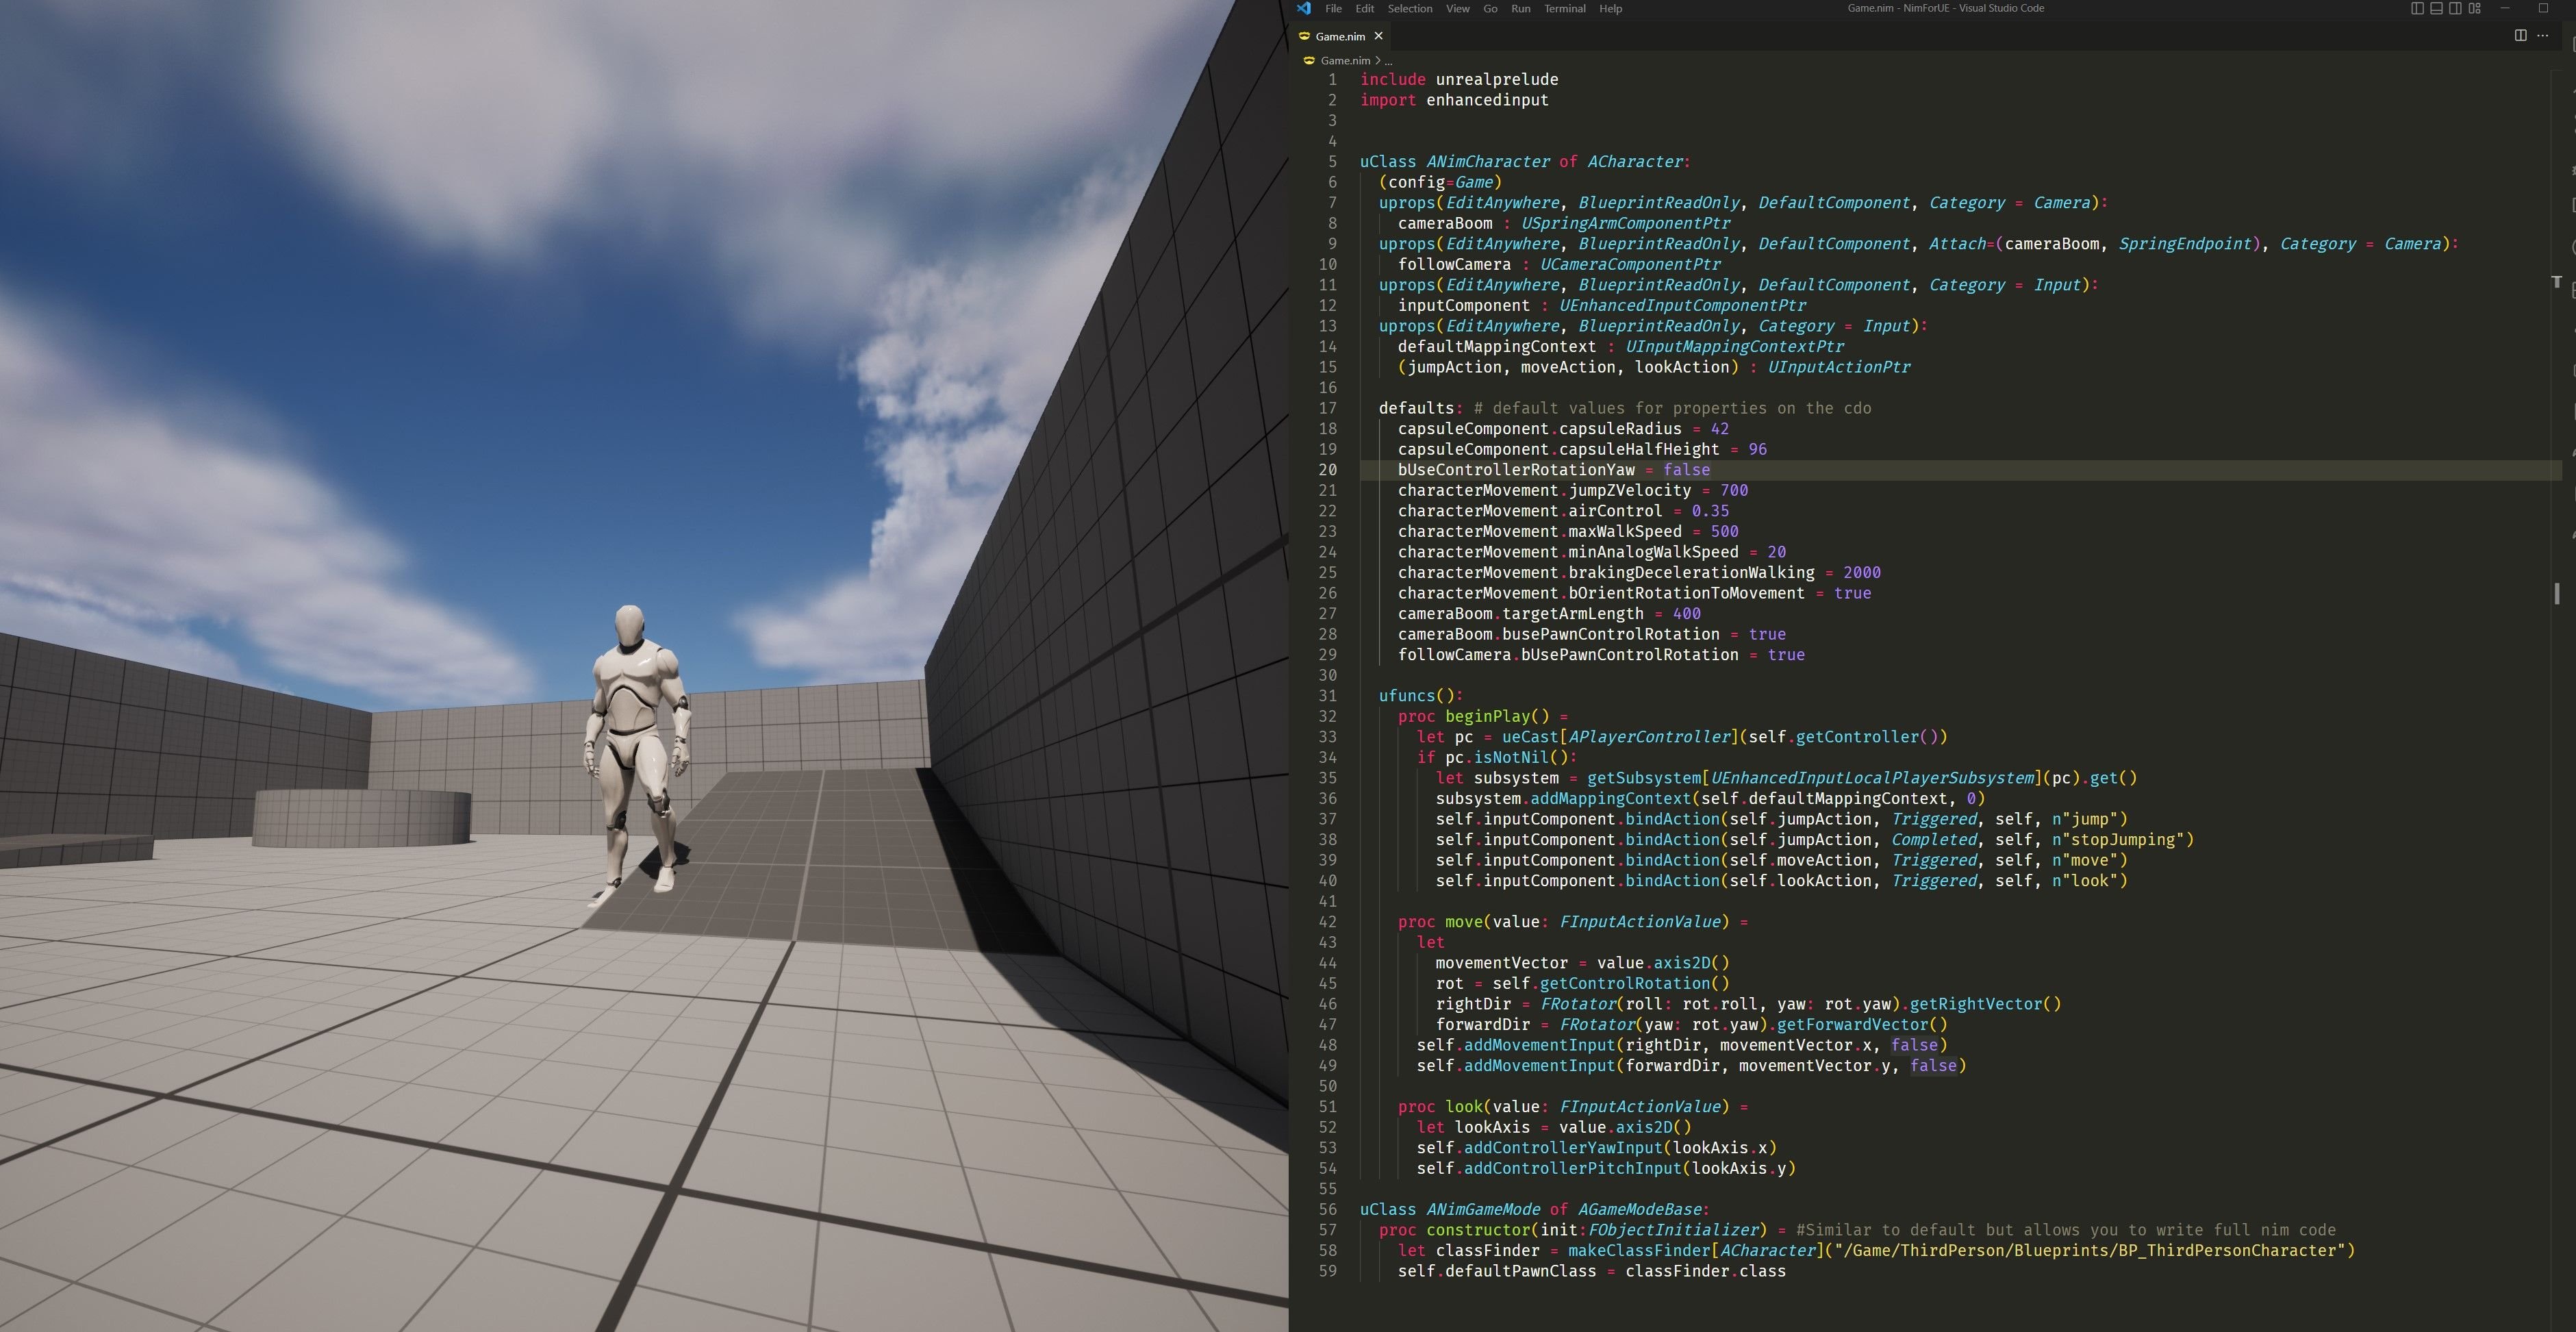Open the File menu
Screen dimensions: 2576x1332
1333,8
